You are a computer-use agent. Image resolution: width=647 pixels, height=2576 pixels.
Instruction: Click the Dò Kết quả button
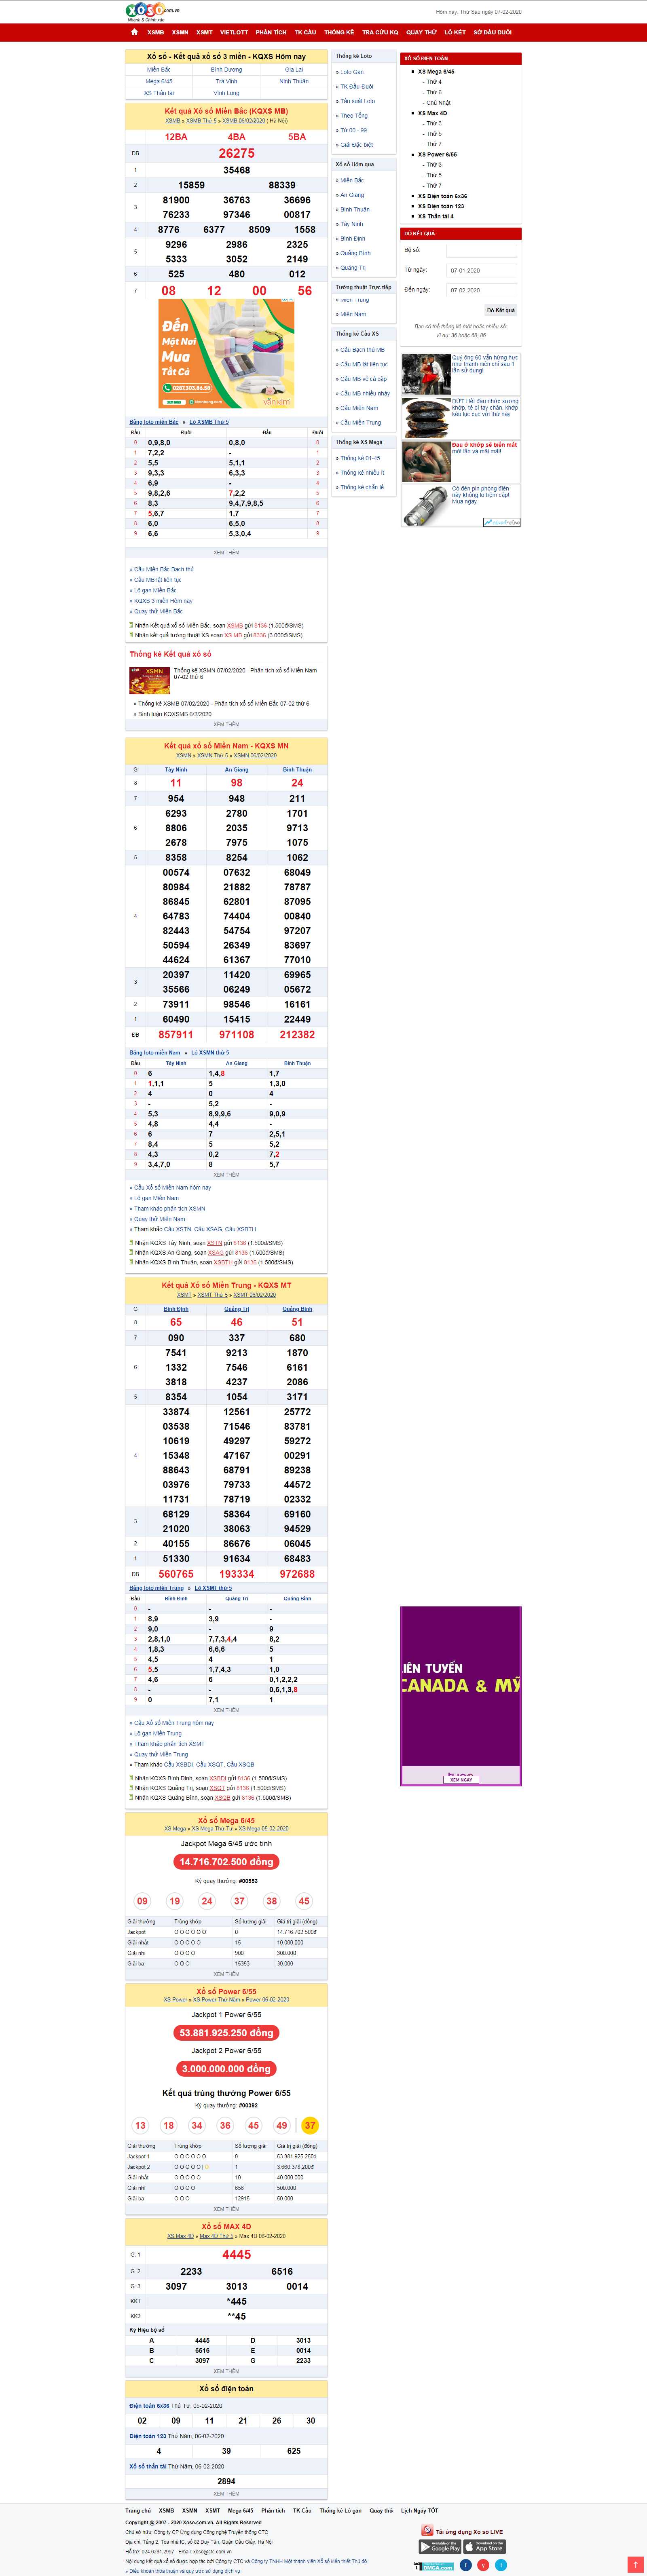click(500, 310)
